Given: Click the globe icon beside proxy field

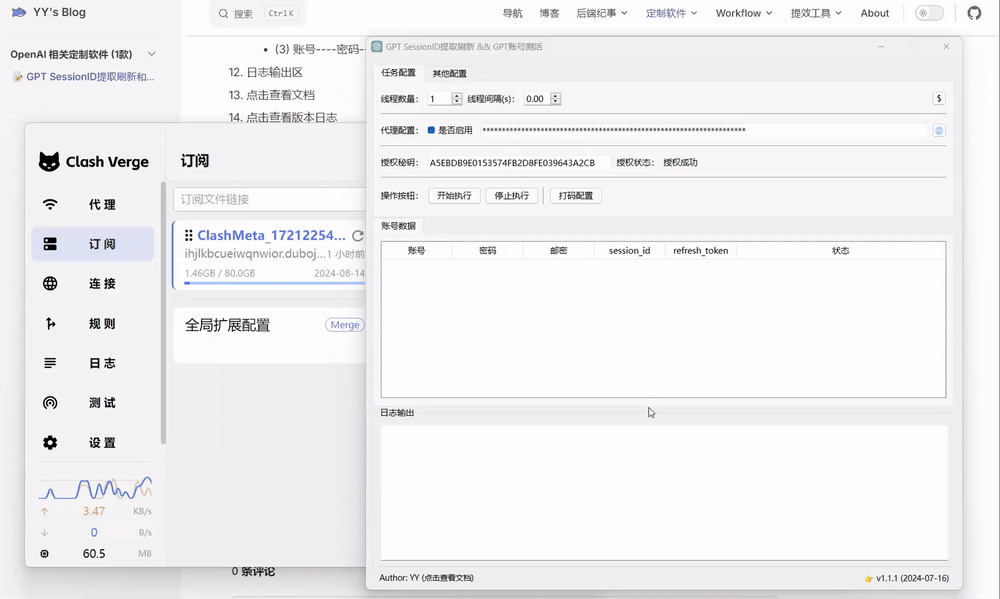Looking at the screenshot, I should (x=939, y=131).
